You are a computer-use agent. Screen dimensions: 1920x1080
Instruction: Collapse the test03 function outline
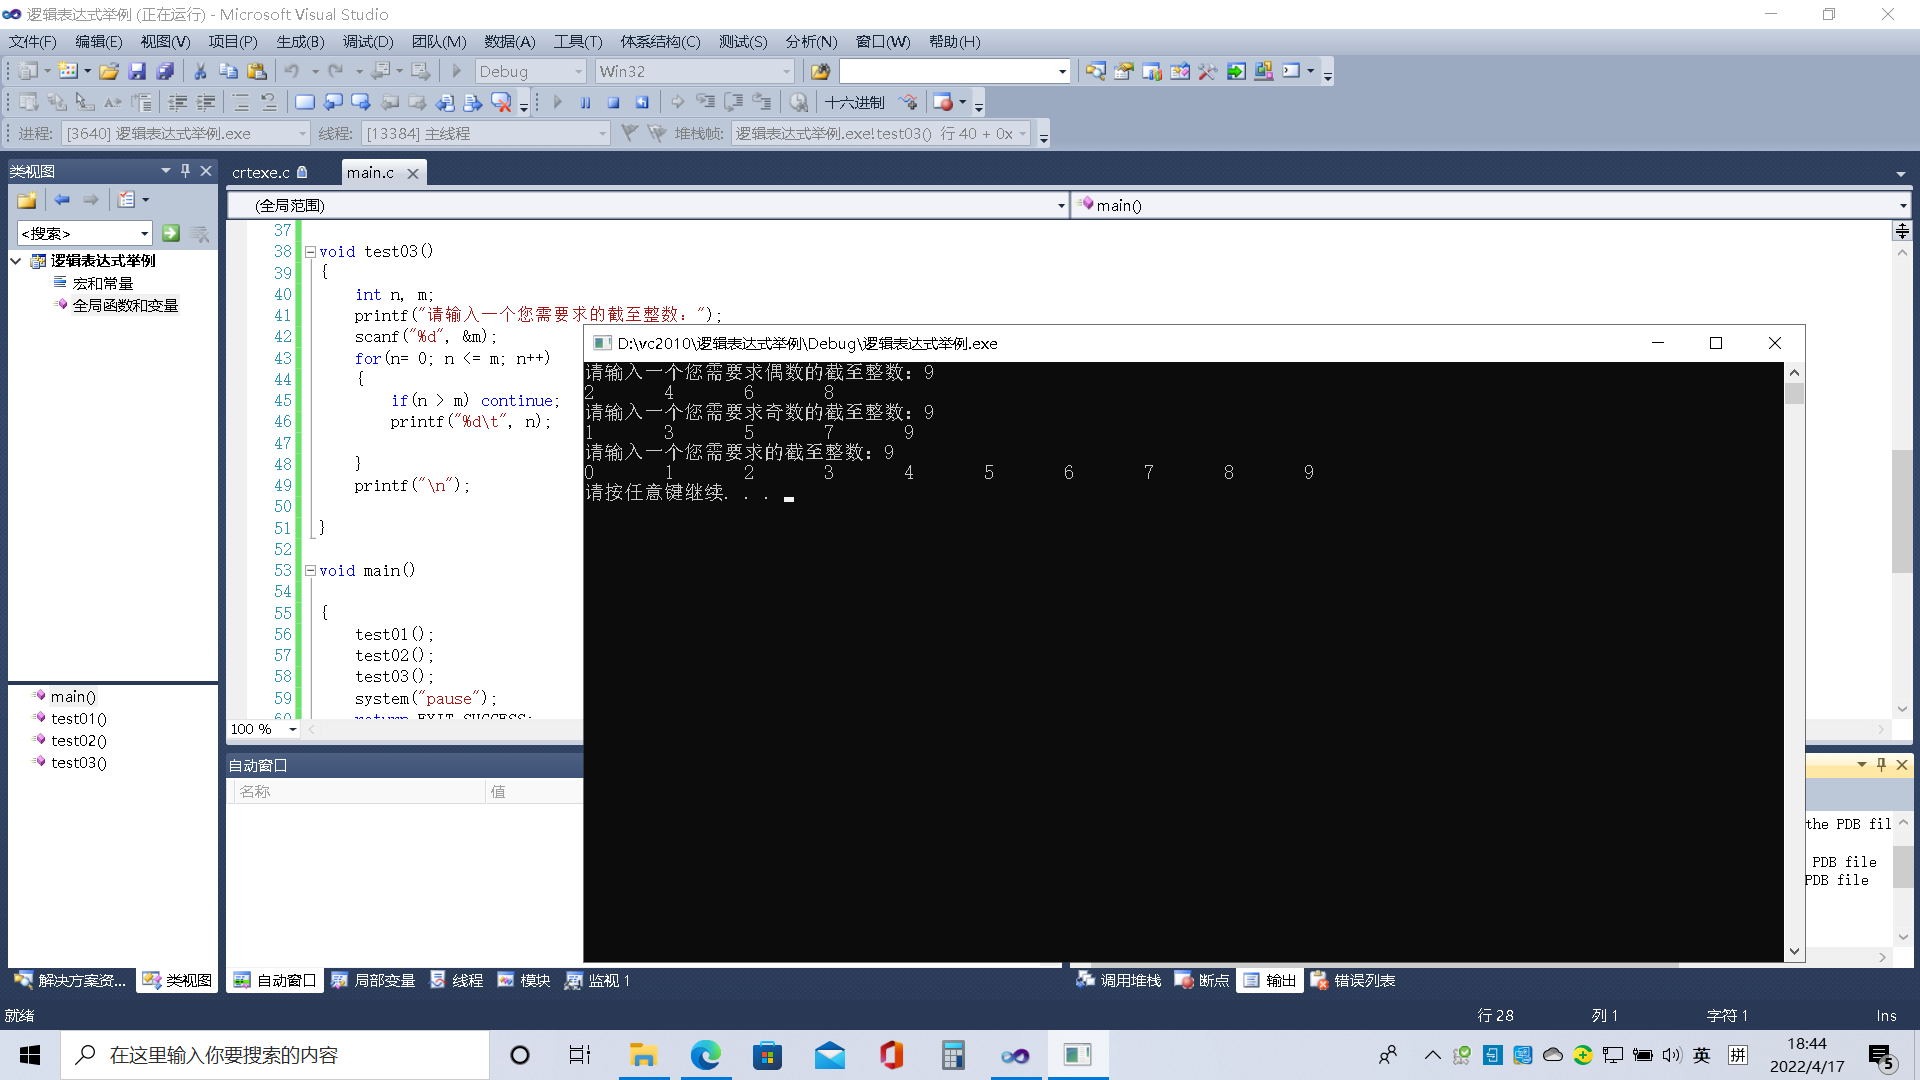(x=310, y=252)
